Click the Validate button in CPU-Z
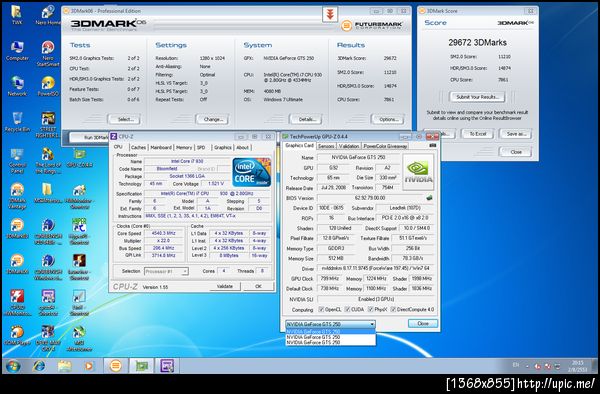 click(225, 286)
